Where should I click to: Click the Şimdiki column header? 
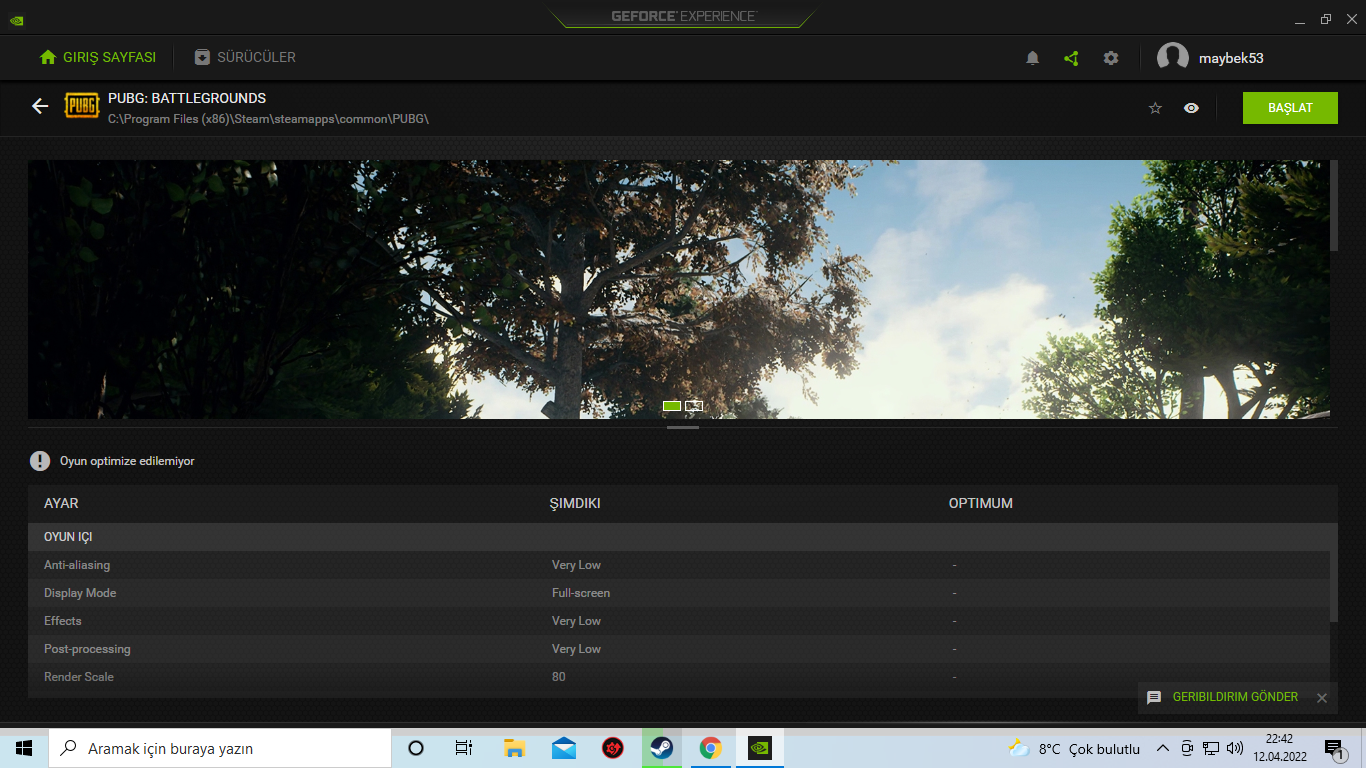click(575, 503)
